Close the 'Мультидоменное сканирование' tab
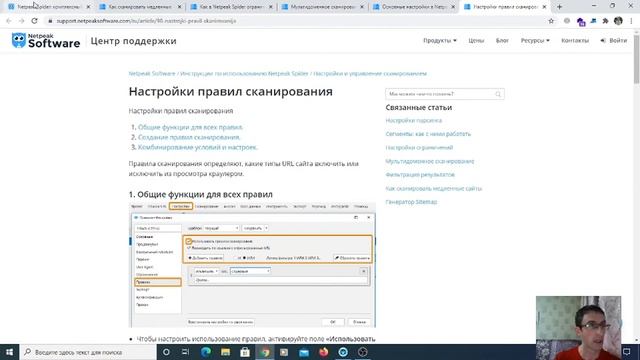Image resolution: width=640 pixels, height=360 pixels. coord(362,7)
